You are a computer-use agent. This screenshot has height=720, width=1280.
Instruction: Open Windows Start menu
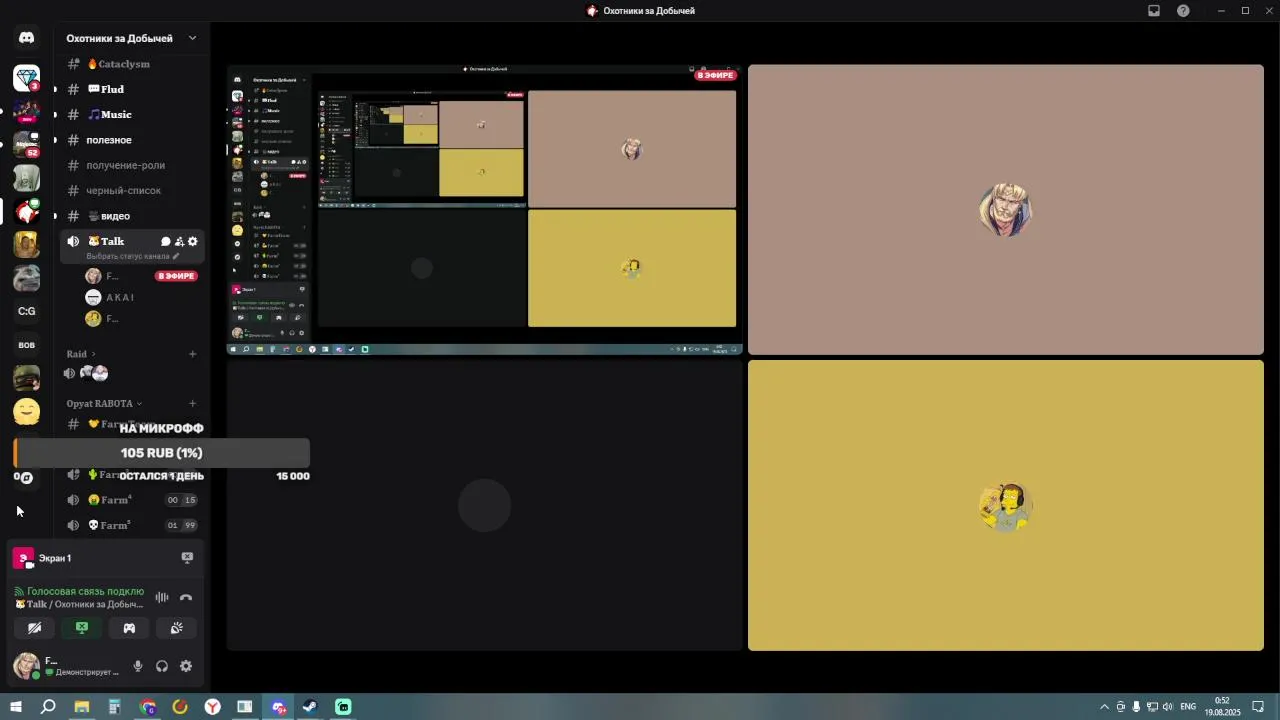(x=16, y=707)
